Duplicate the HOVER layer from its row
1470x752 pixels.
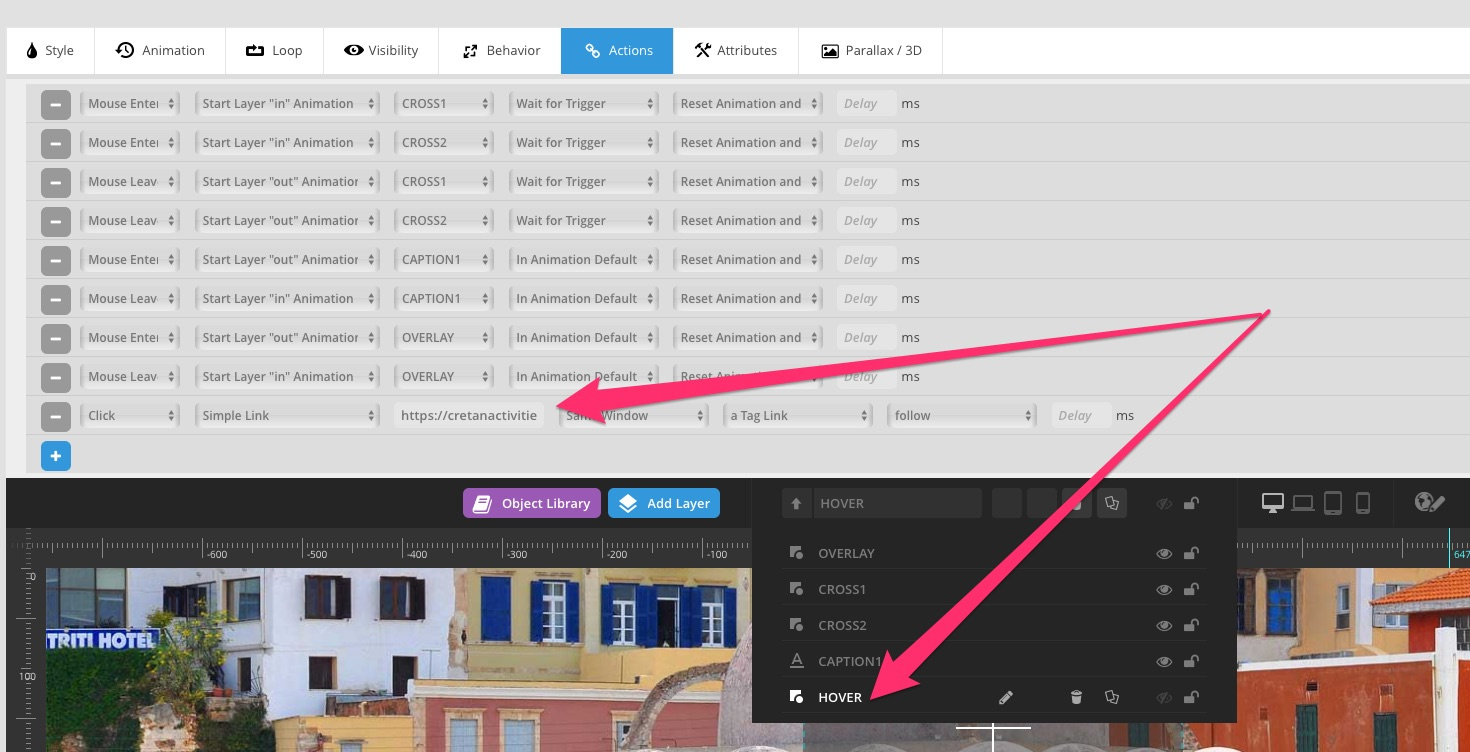[1111, 697]
